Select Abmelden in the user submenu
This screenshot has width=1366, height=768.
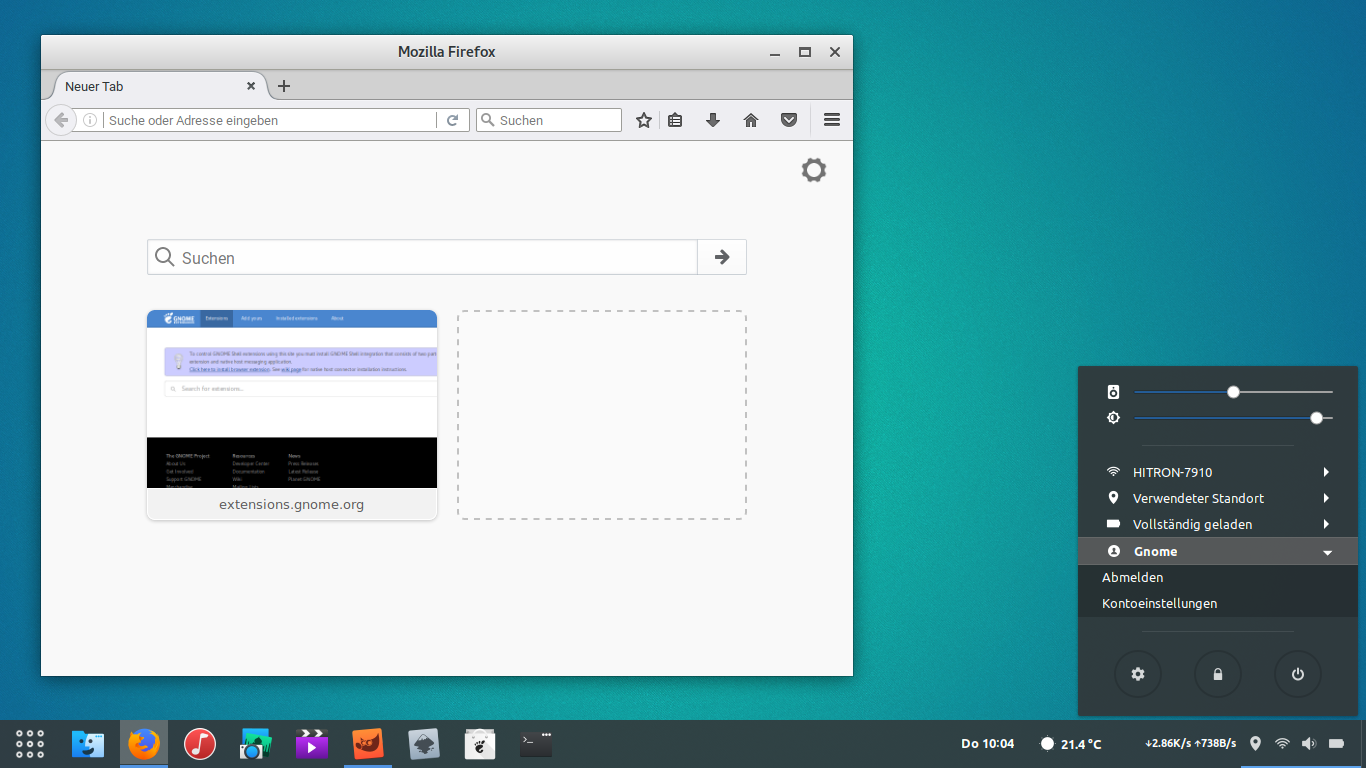tap(1218, 577)
